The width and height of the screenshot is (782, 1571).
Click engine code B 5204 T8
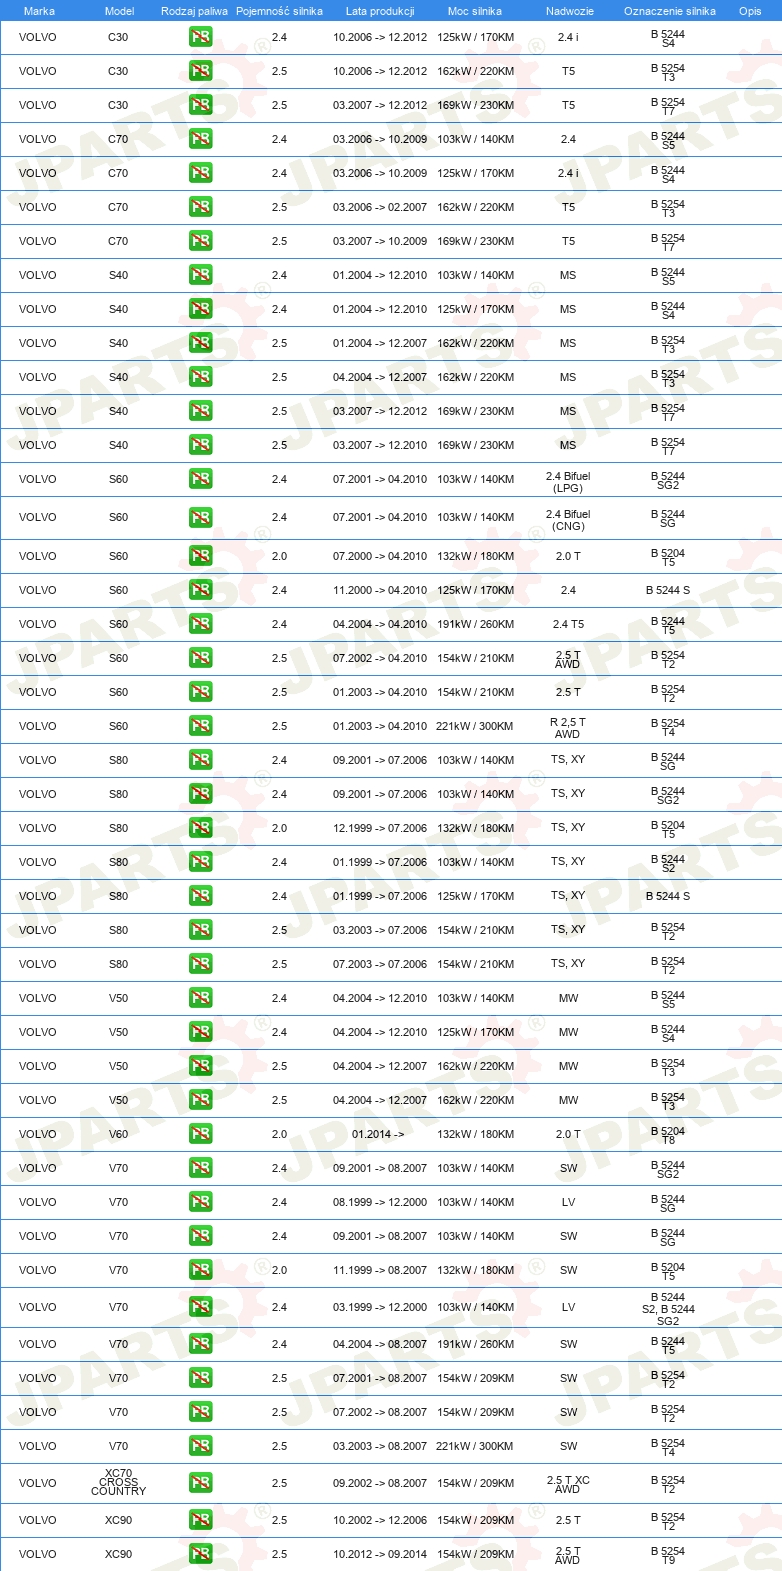668,1135
